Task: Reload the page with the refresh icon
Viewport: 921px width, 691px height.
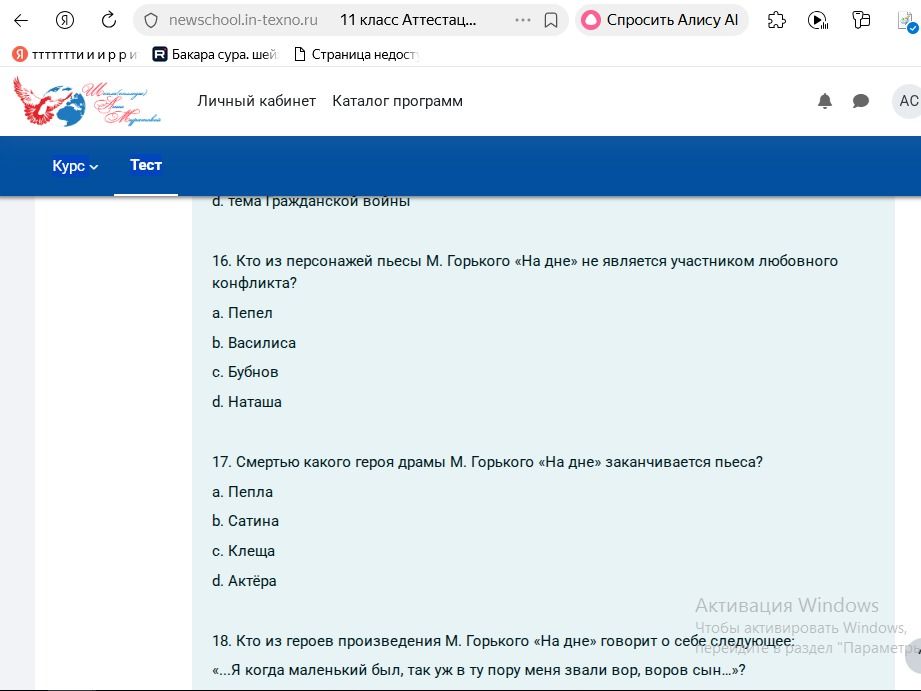Action: [x=109, y=21]
